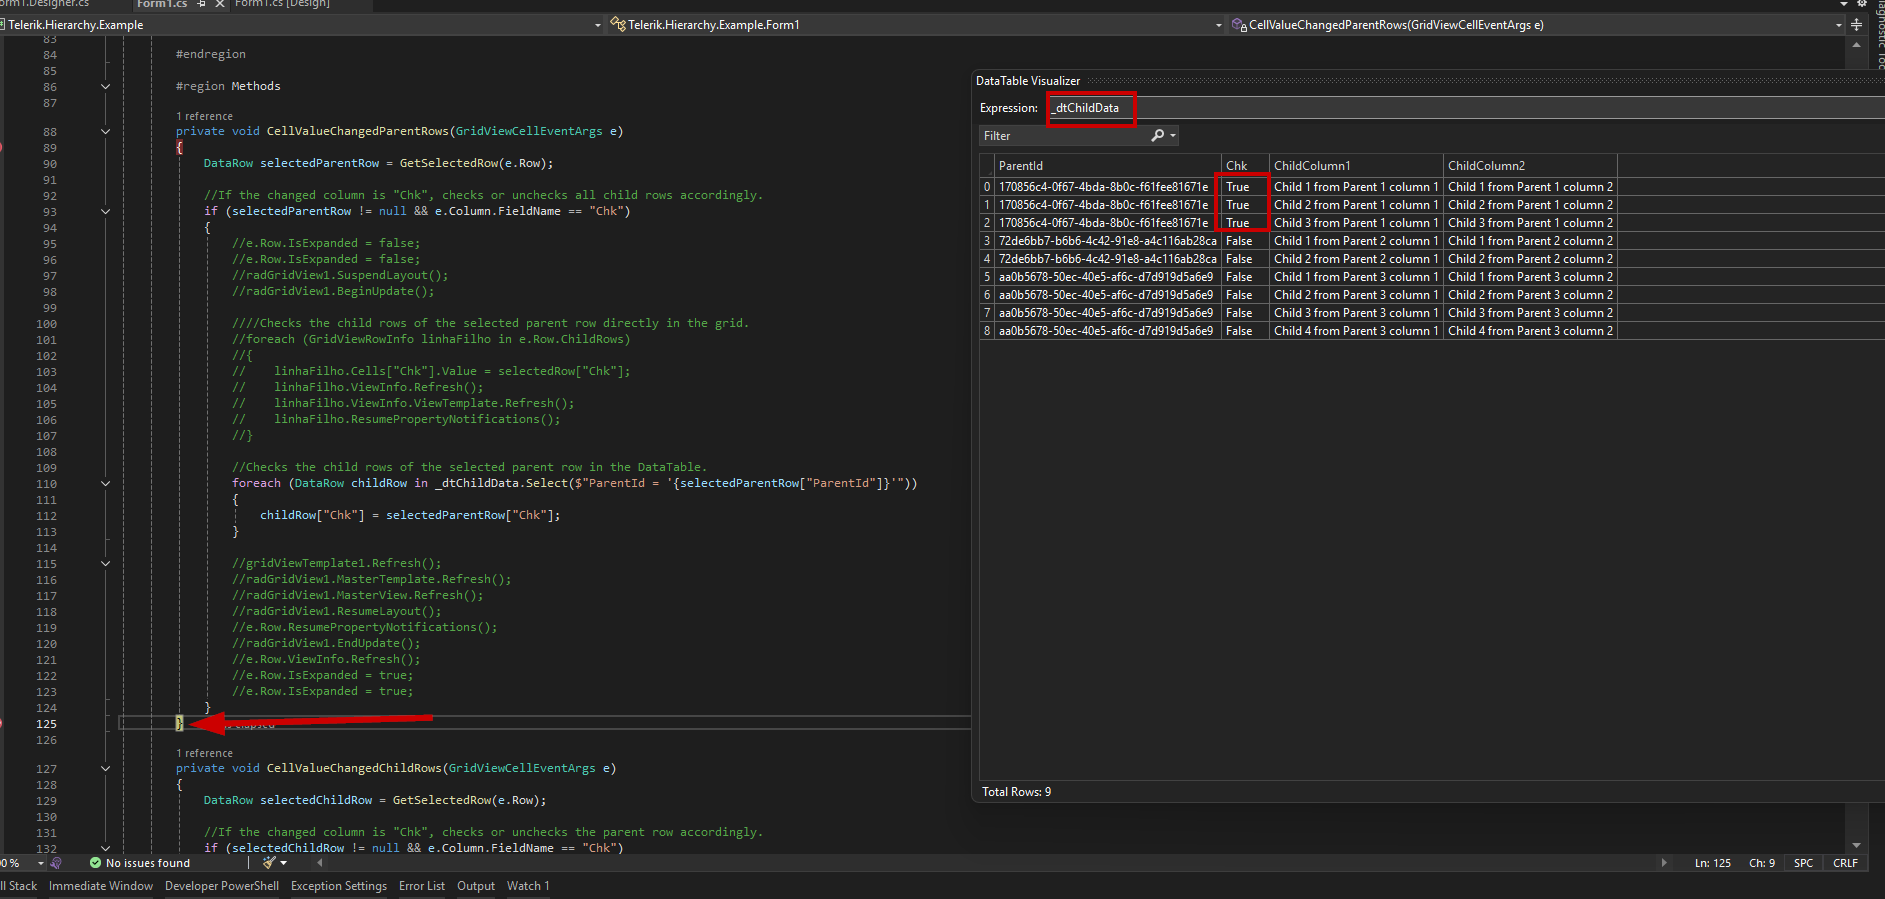Switch to the Form1.cs [Design] tab
The height and width of the screenshot is (899, 1885).
(x=282, y=4)
